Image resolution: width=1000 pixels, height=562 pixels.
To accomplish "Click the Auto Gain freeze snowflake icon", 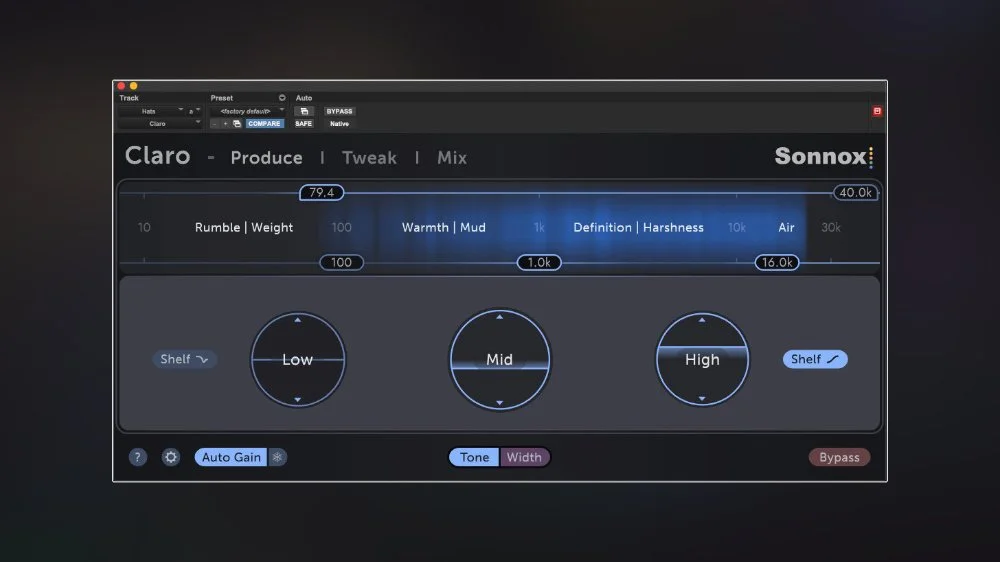I will (277, 457).
